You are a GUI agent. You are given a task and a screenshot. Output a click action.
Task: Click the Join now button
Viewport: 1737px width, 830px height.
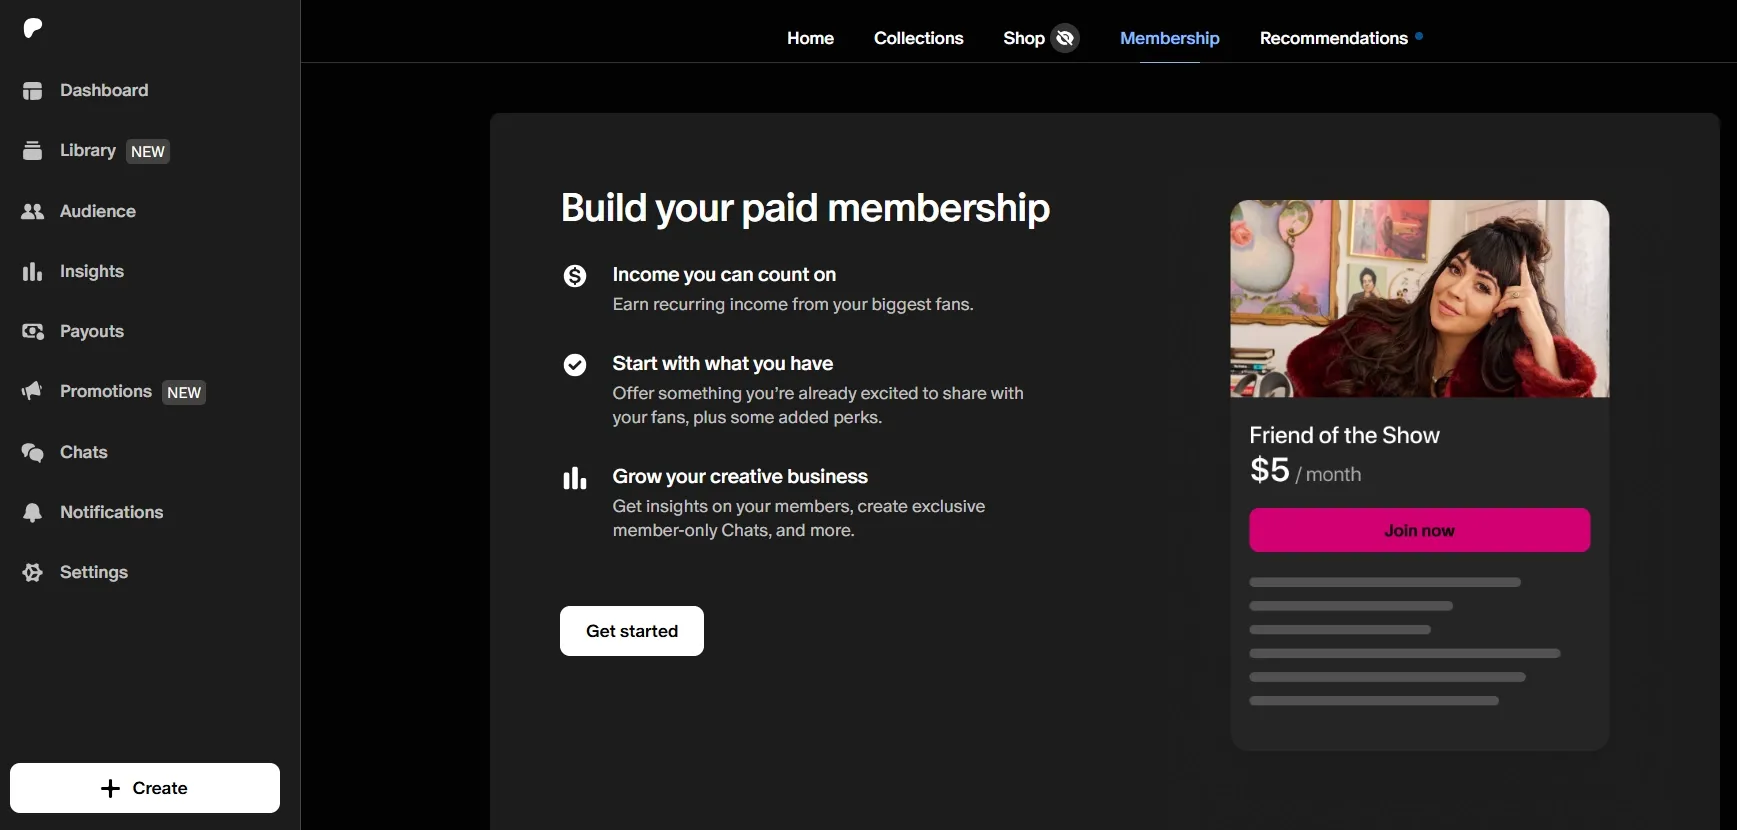(x=1419, y=530)
